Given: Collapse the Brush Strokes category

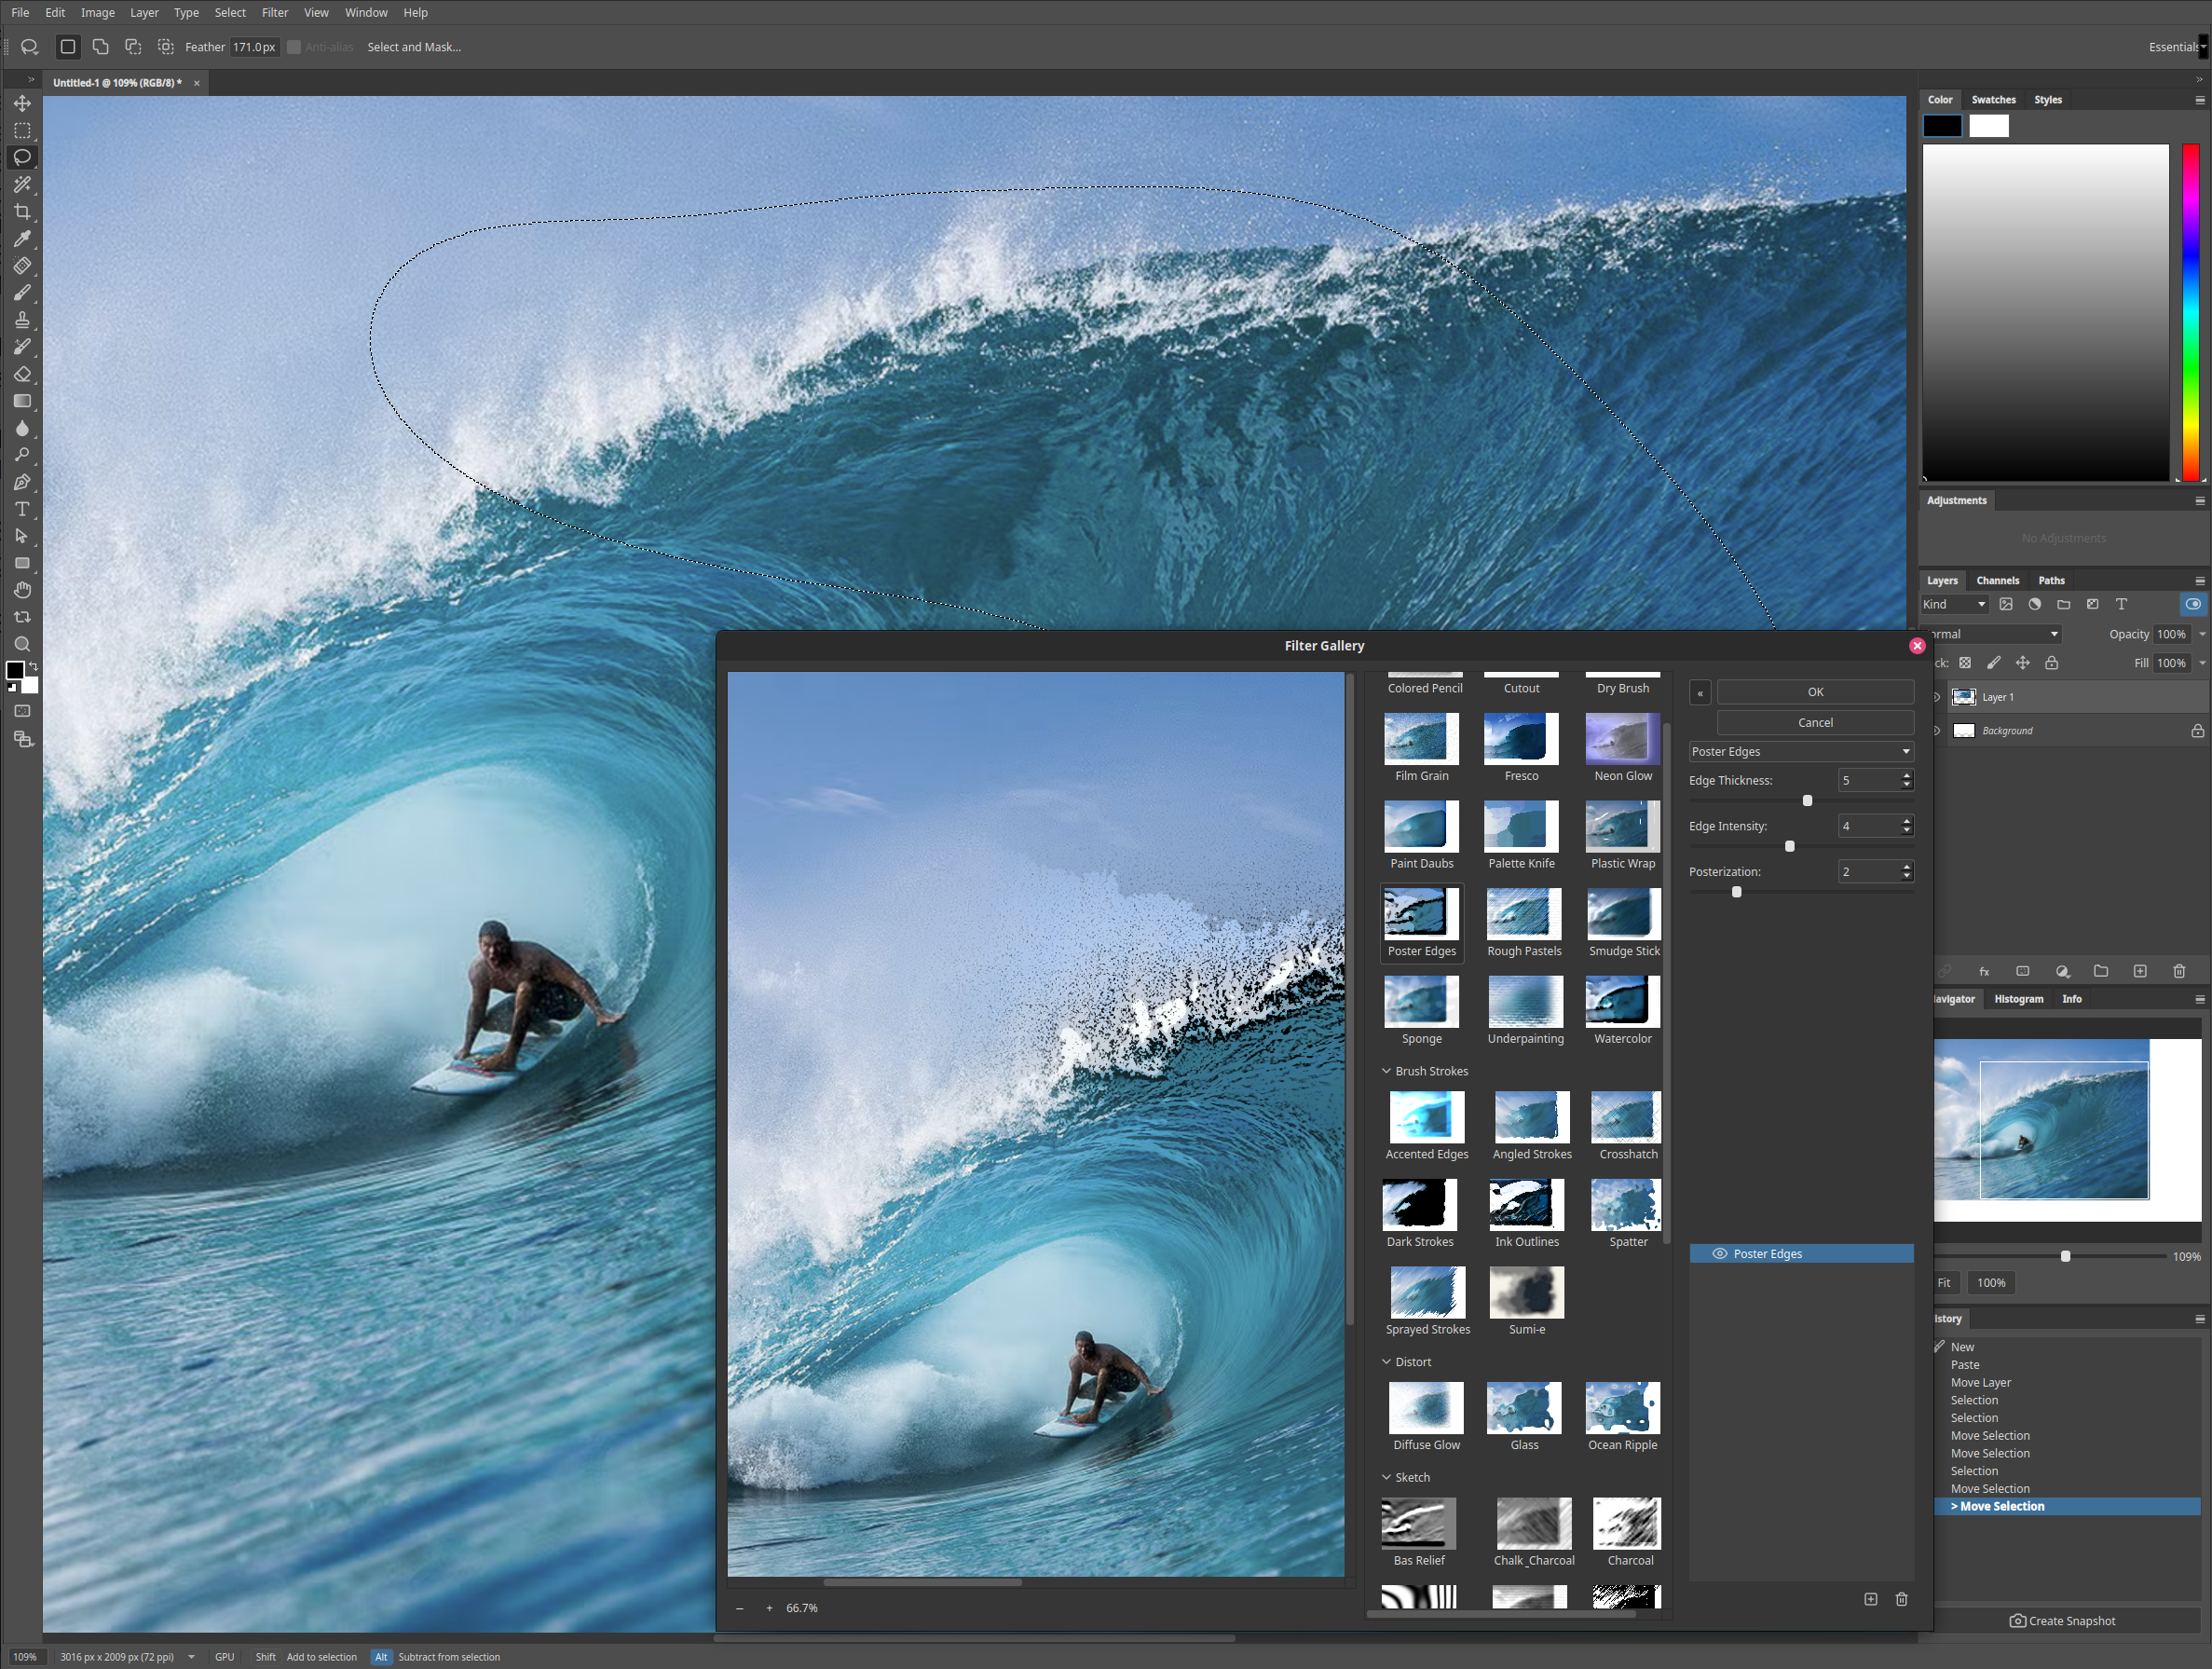Looking at the screenshot, I should 1386,1071.
